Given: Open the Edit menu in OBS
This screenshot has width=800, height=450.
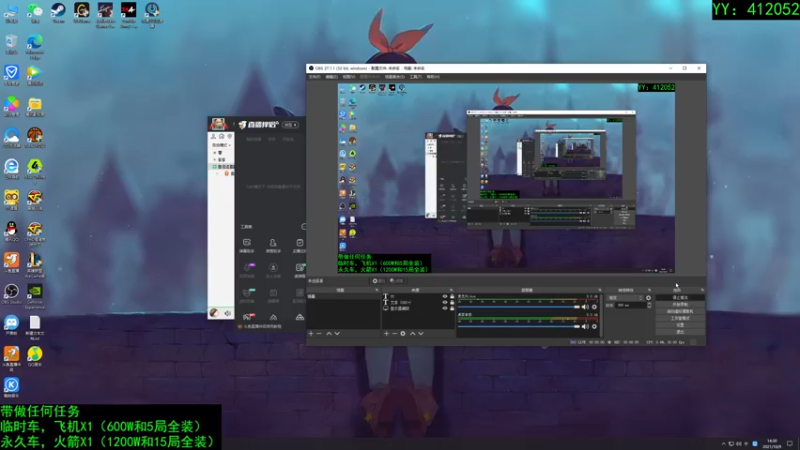Looking at the screenshot, I should (x=332, y=77).
